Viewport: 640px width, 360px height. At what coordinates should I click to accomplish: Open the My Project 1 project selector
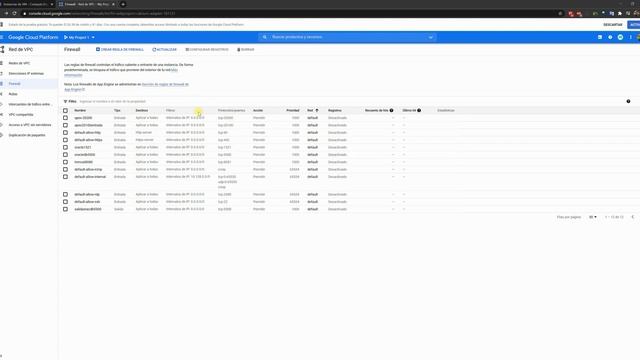point(79,37)
